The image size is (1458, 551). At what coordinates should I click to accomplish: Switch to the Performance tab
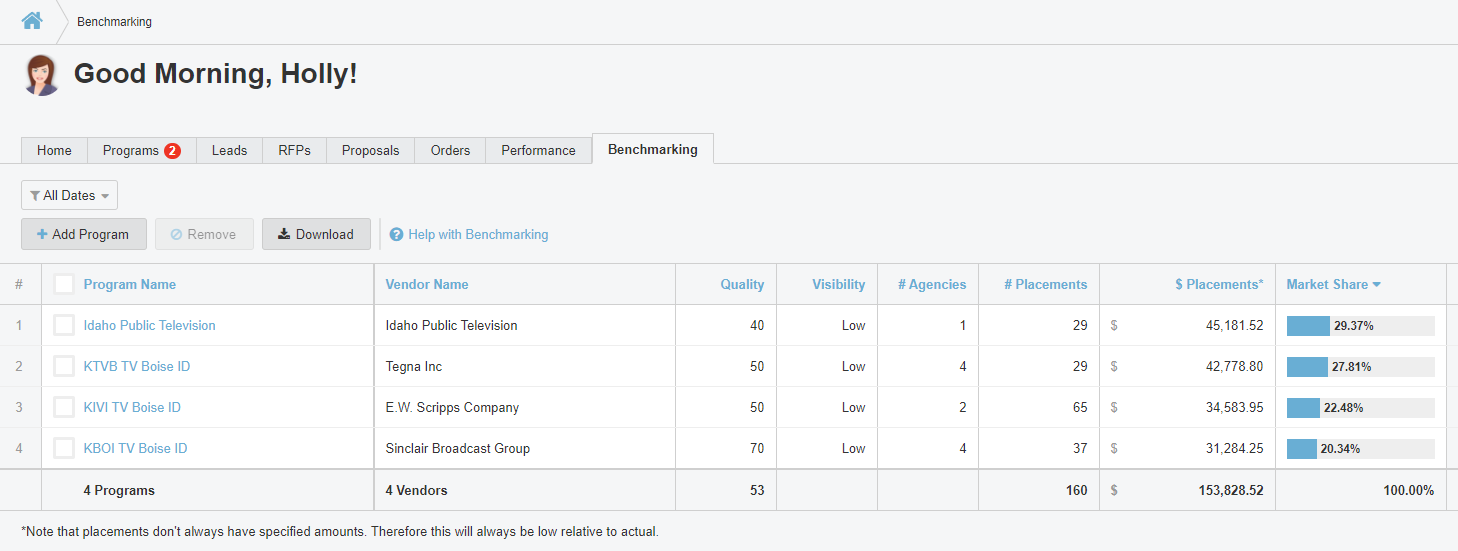[538, 150]
